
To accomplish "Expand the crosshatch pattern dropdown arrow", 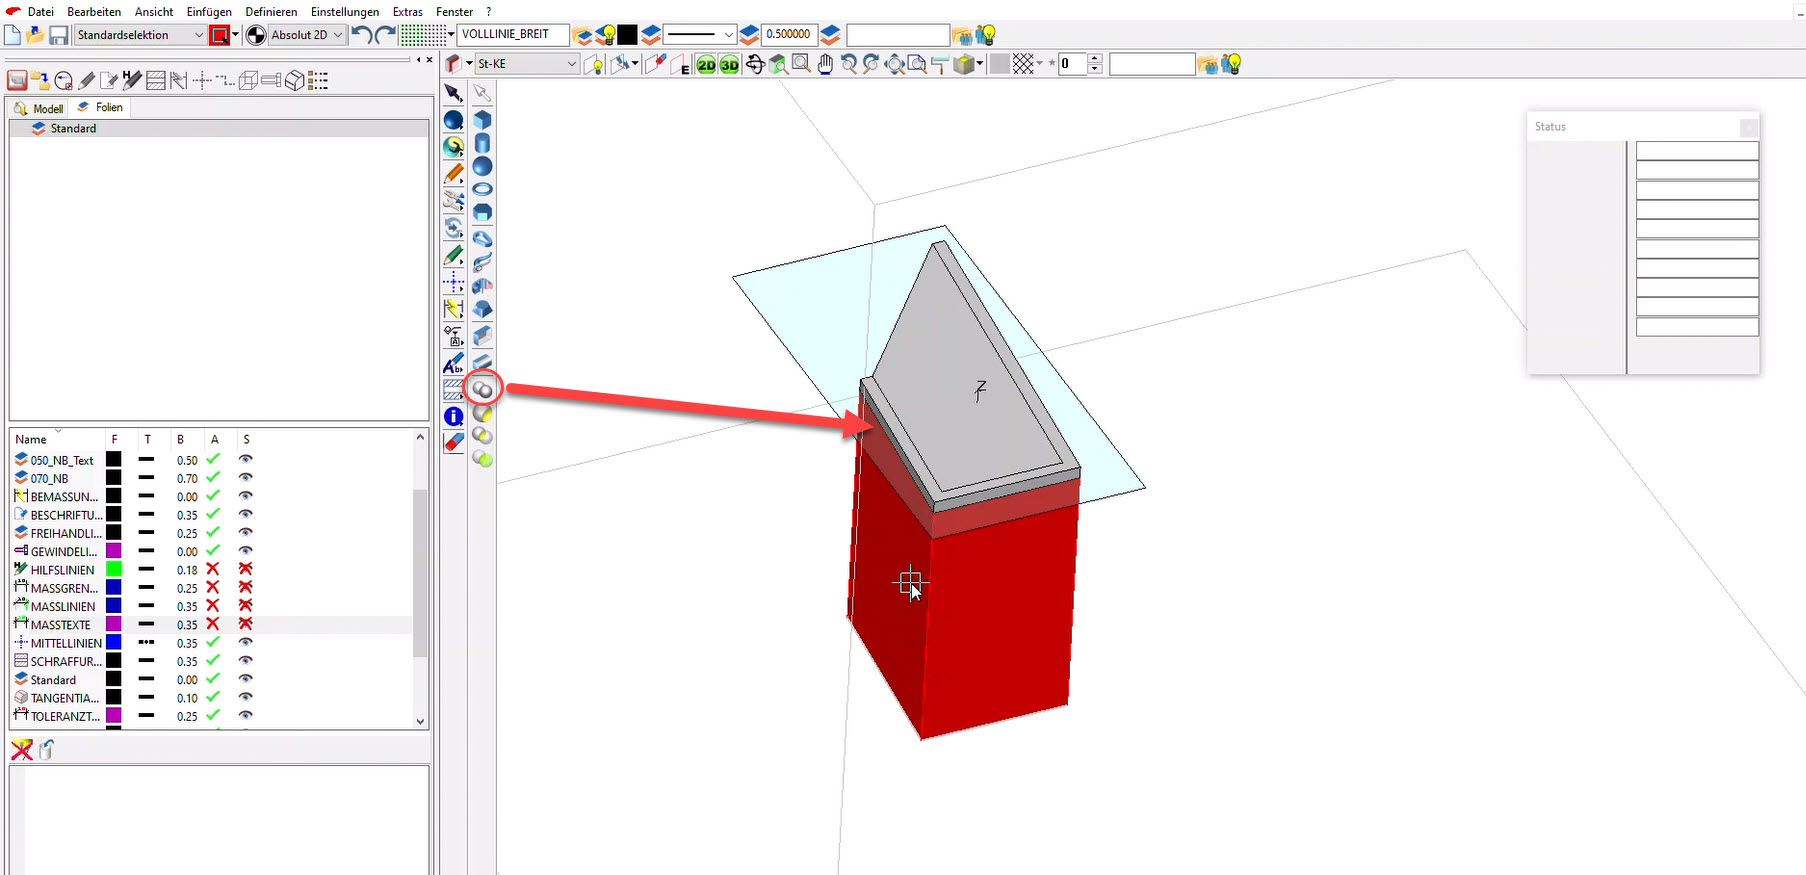I will tap(1039, 64).
